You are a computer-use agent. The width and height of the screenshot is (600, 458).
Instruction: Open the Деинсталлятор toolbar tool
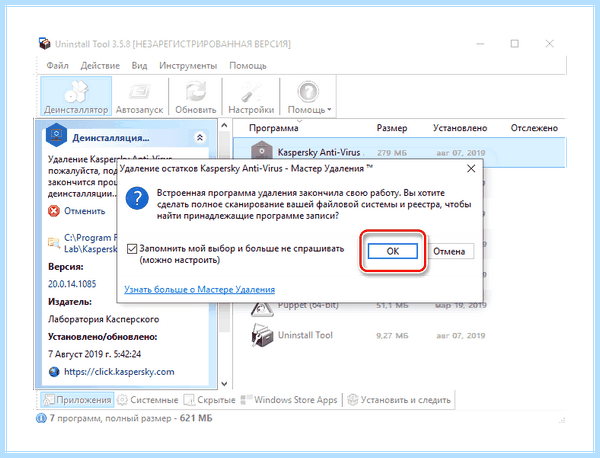pos(76,96)
